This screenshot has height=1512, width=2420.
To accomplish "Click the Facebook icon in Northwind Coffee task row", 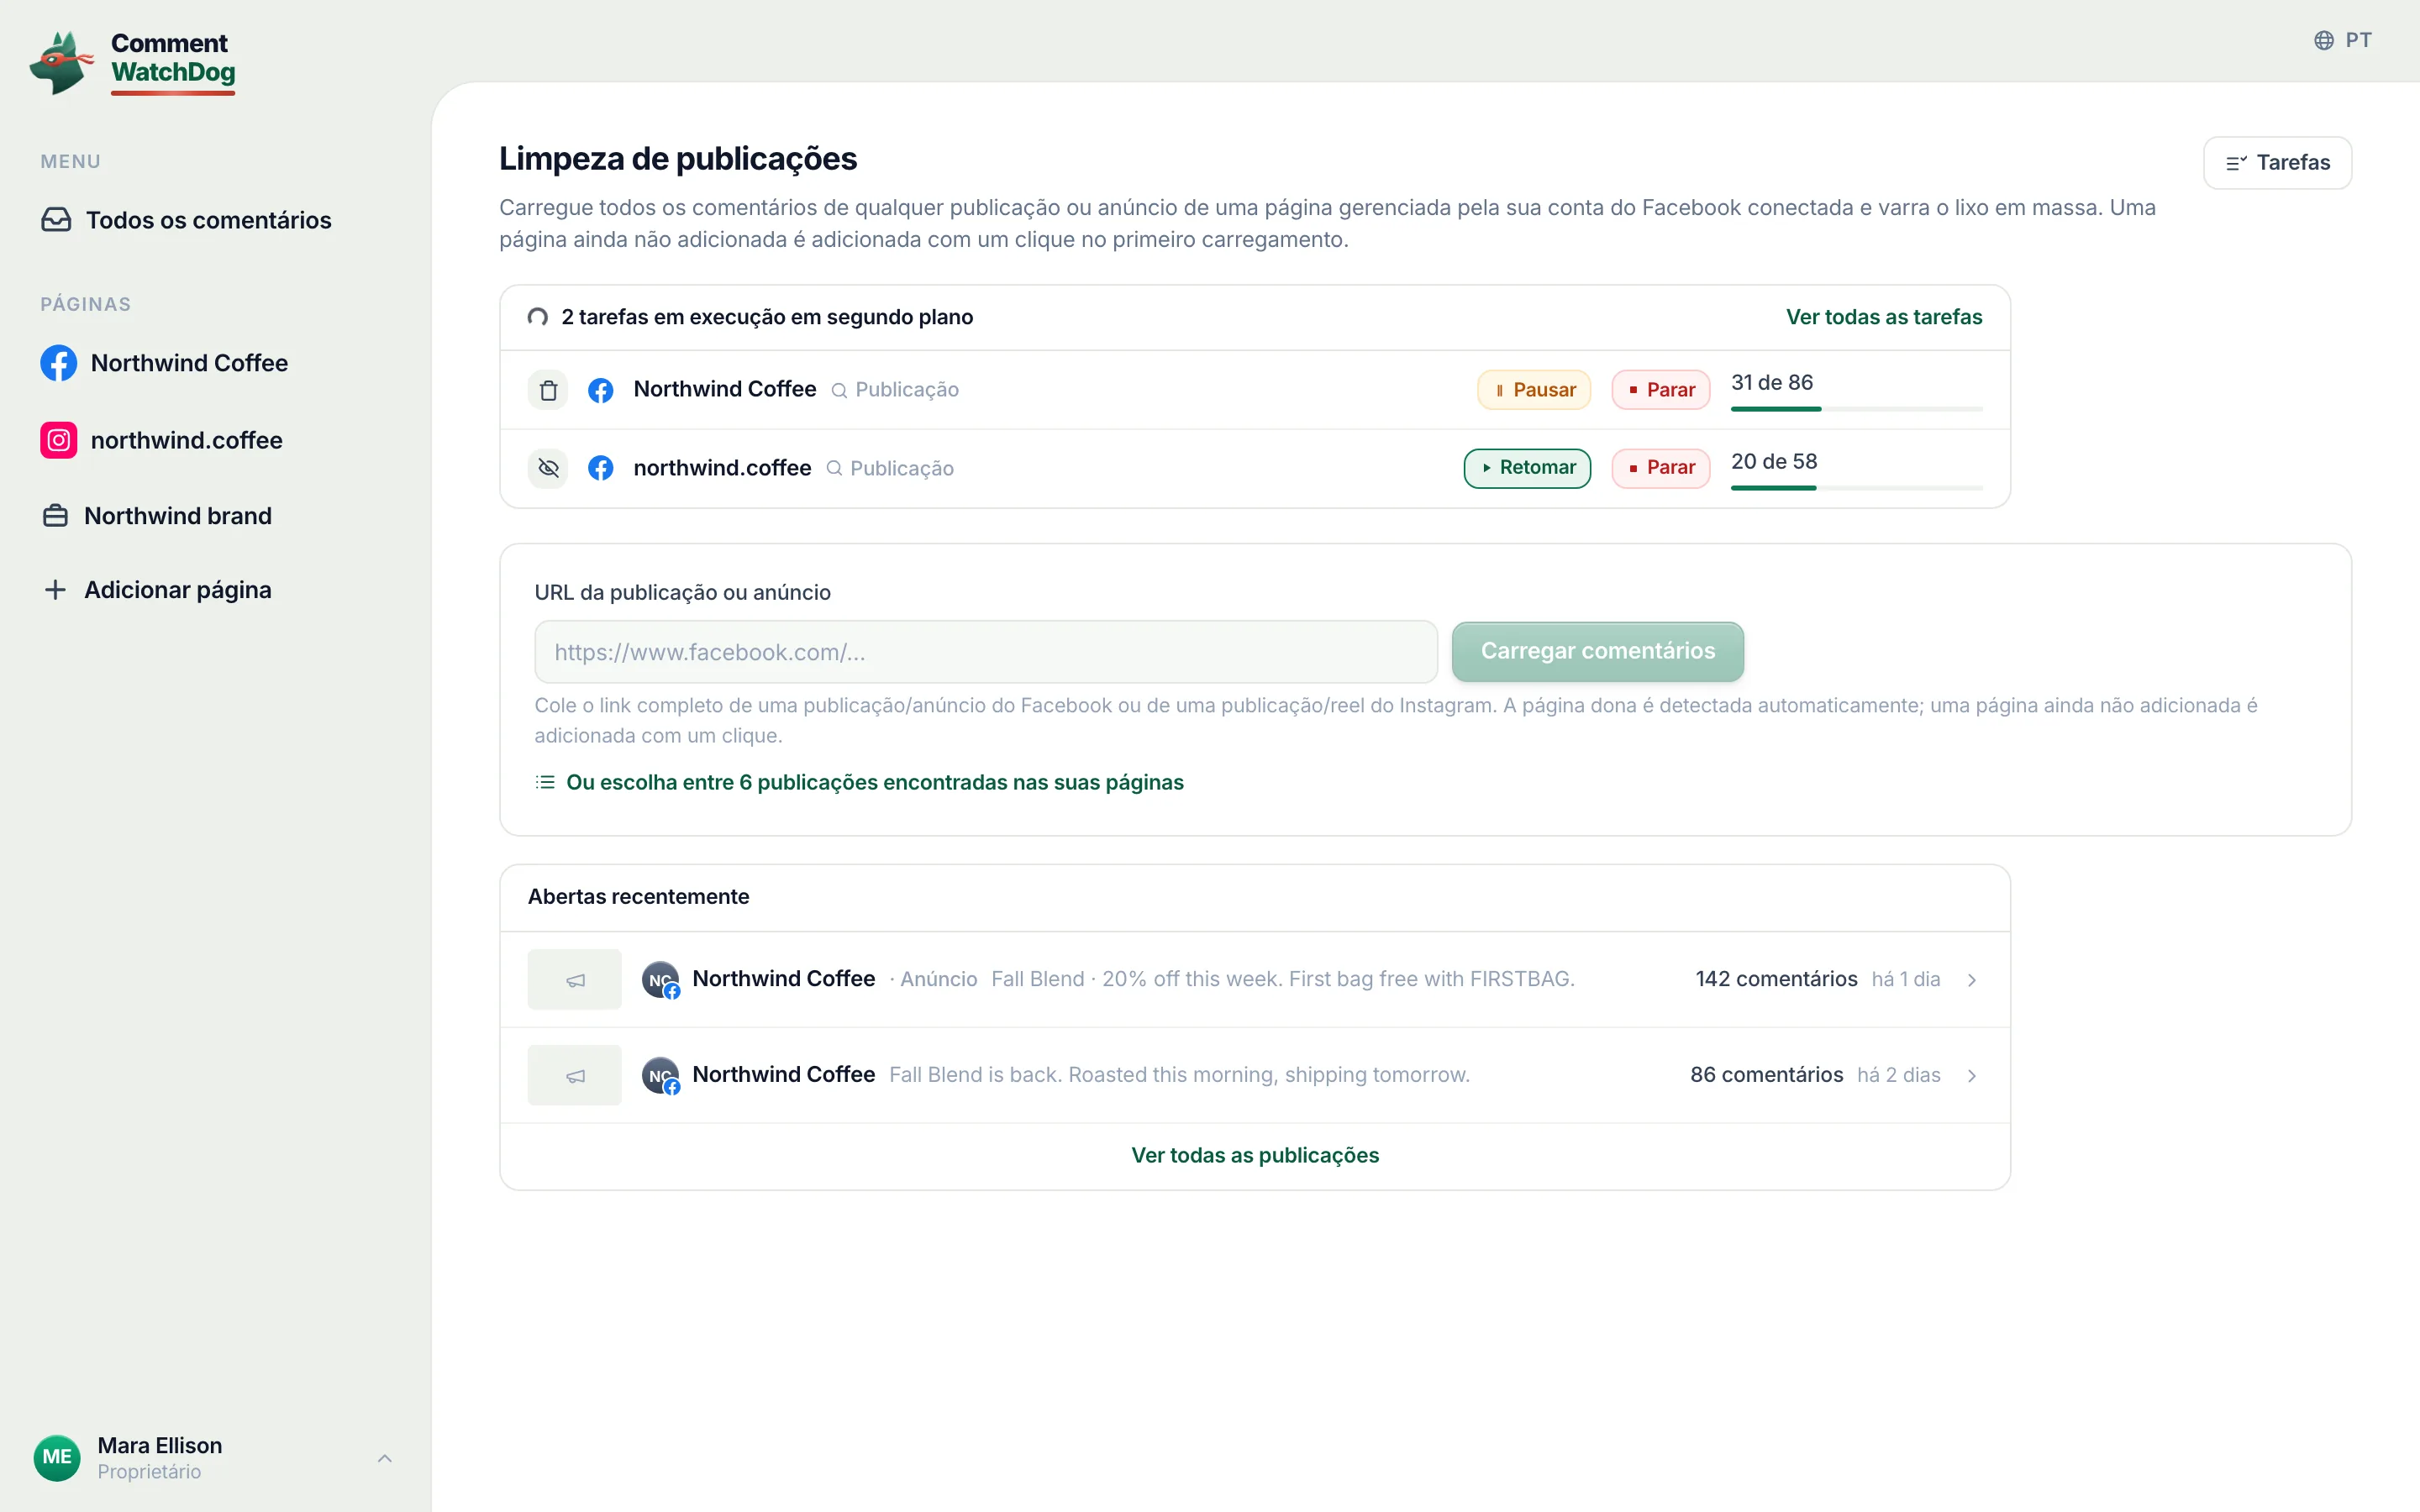I will pyautogui.click(x=601, y=390).
